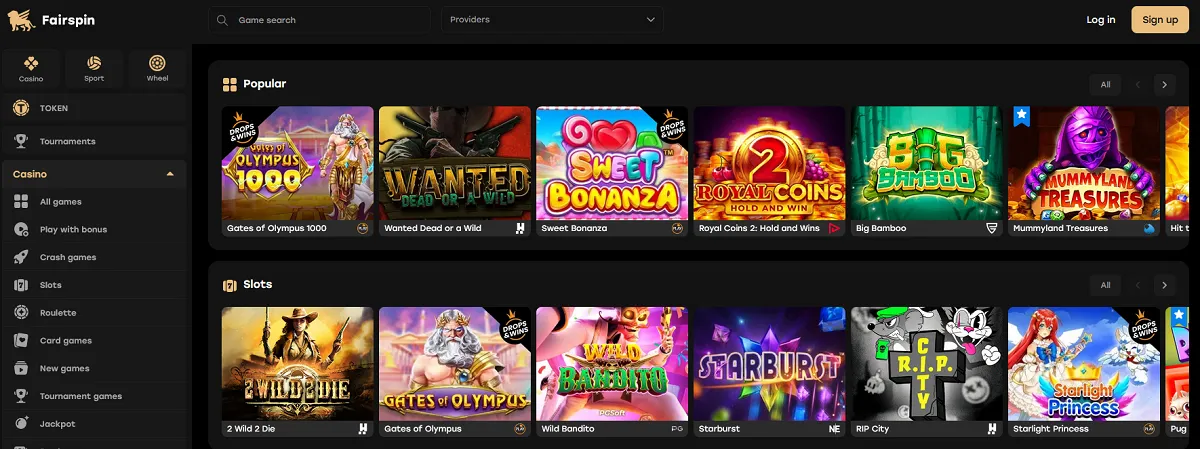The height and width of the screenshot is (449, 1200).
Task: Click the Card games icon
Action: click(x=20, y=341)
